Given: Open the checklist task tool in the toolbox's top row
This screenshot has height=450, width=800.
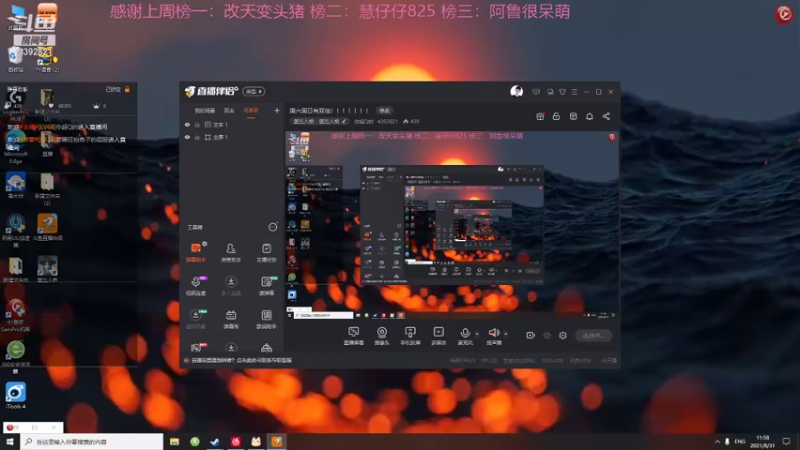Looking at the screenshot, I should pyautogui.click(x=266, y=253).
